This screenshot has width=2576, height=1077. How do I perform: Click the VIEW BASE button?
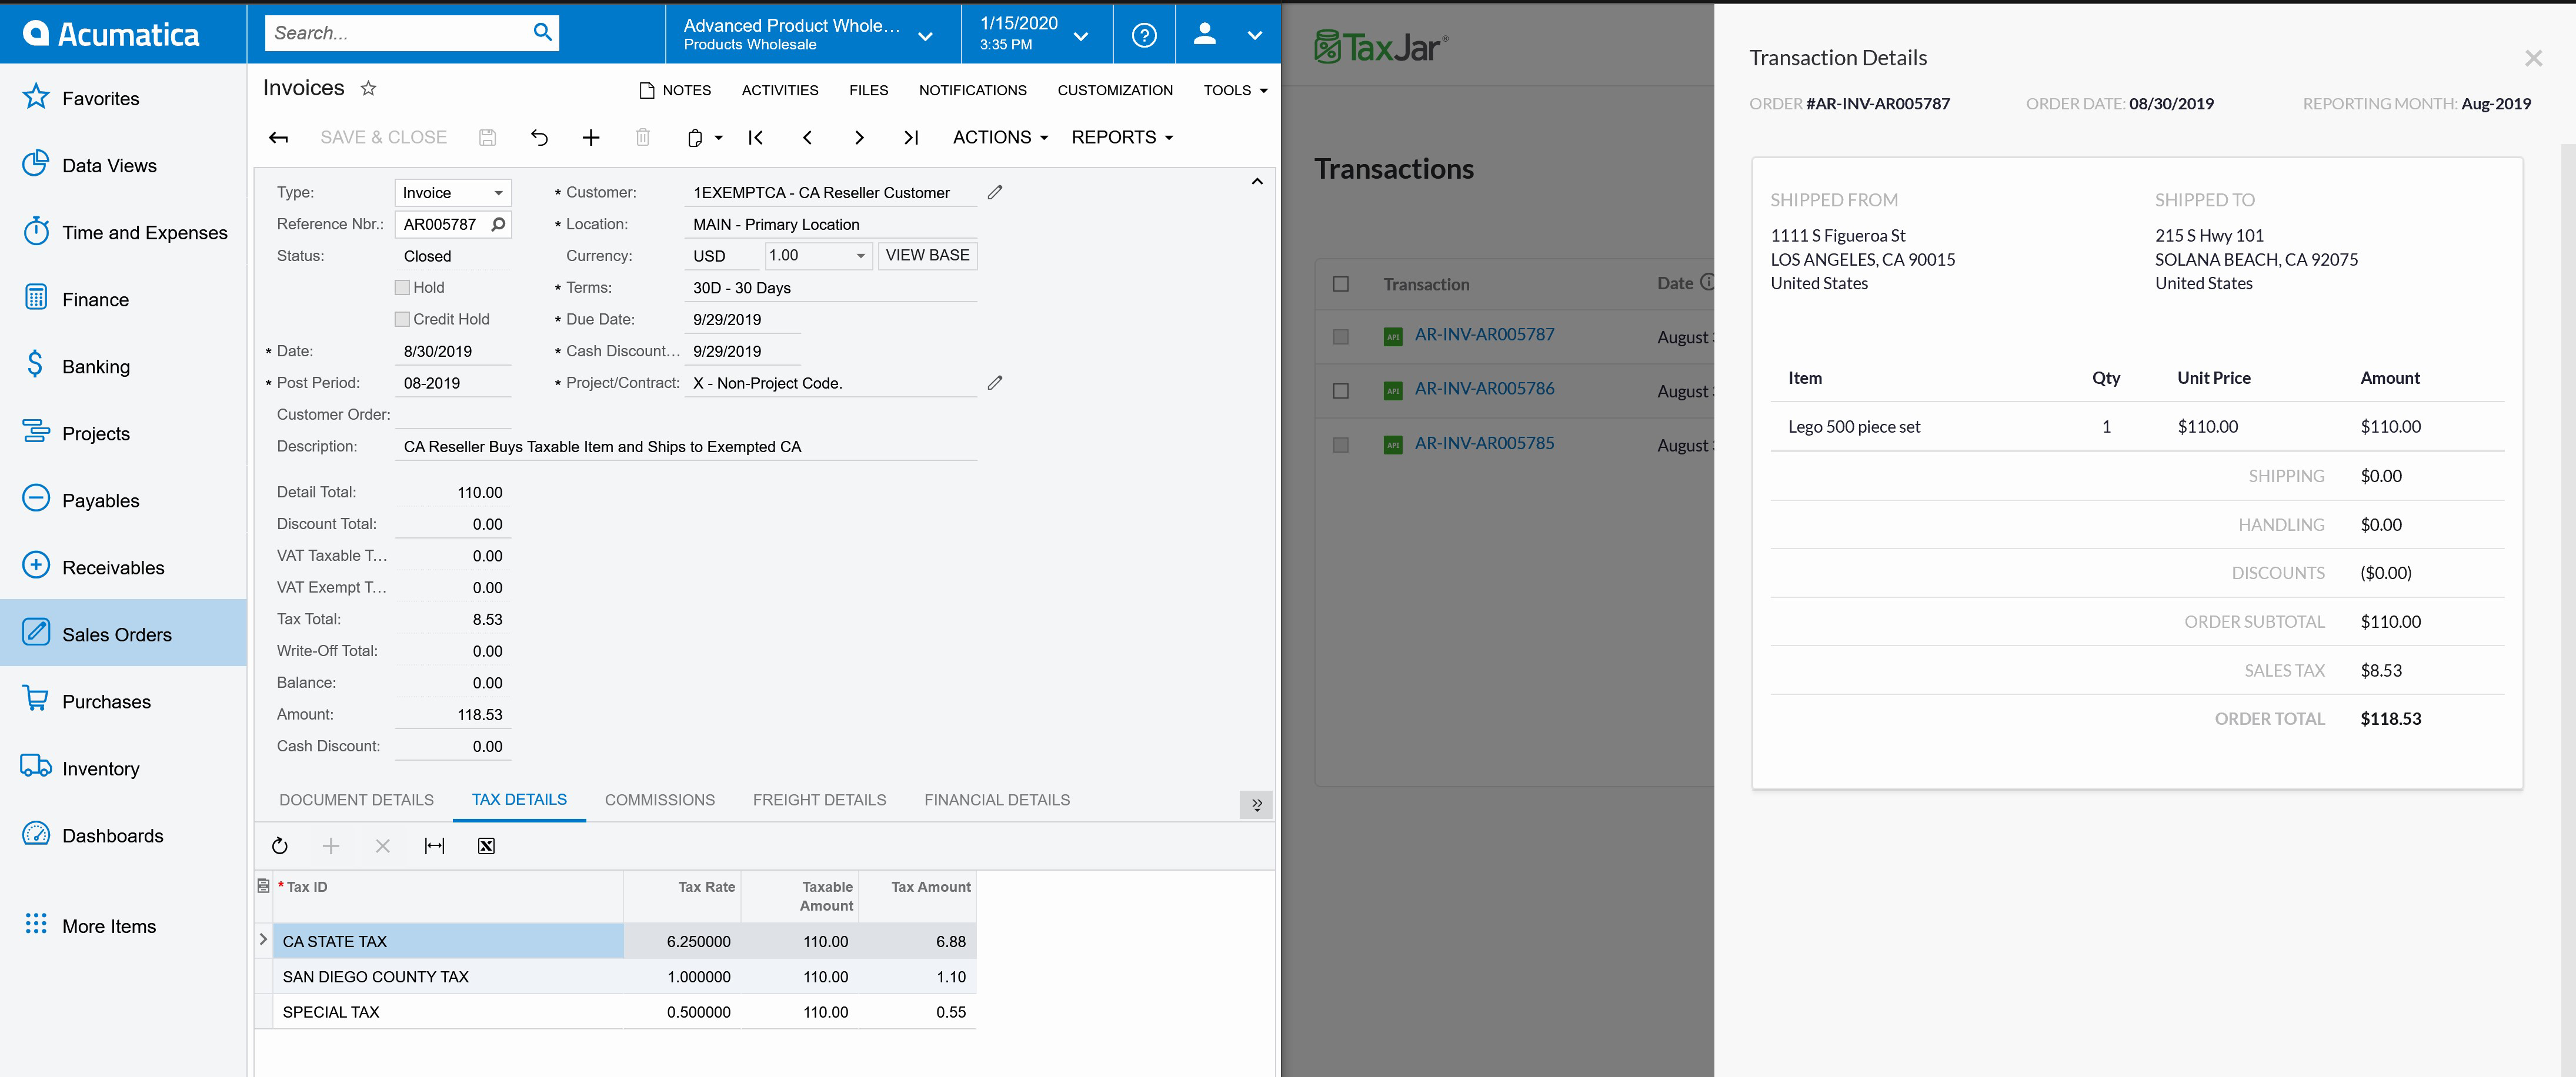(x=927, y=256)
